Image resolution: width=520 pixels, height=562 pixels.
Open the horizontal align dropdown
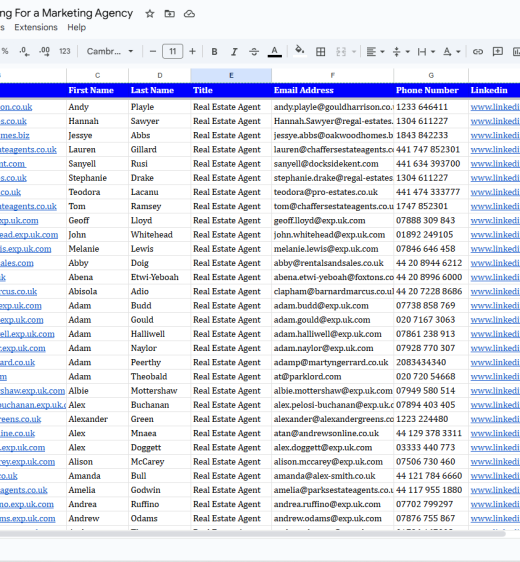click(x=375, y=52)
